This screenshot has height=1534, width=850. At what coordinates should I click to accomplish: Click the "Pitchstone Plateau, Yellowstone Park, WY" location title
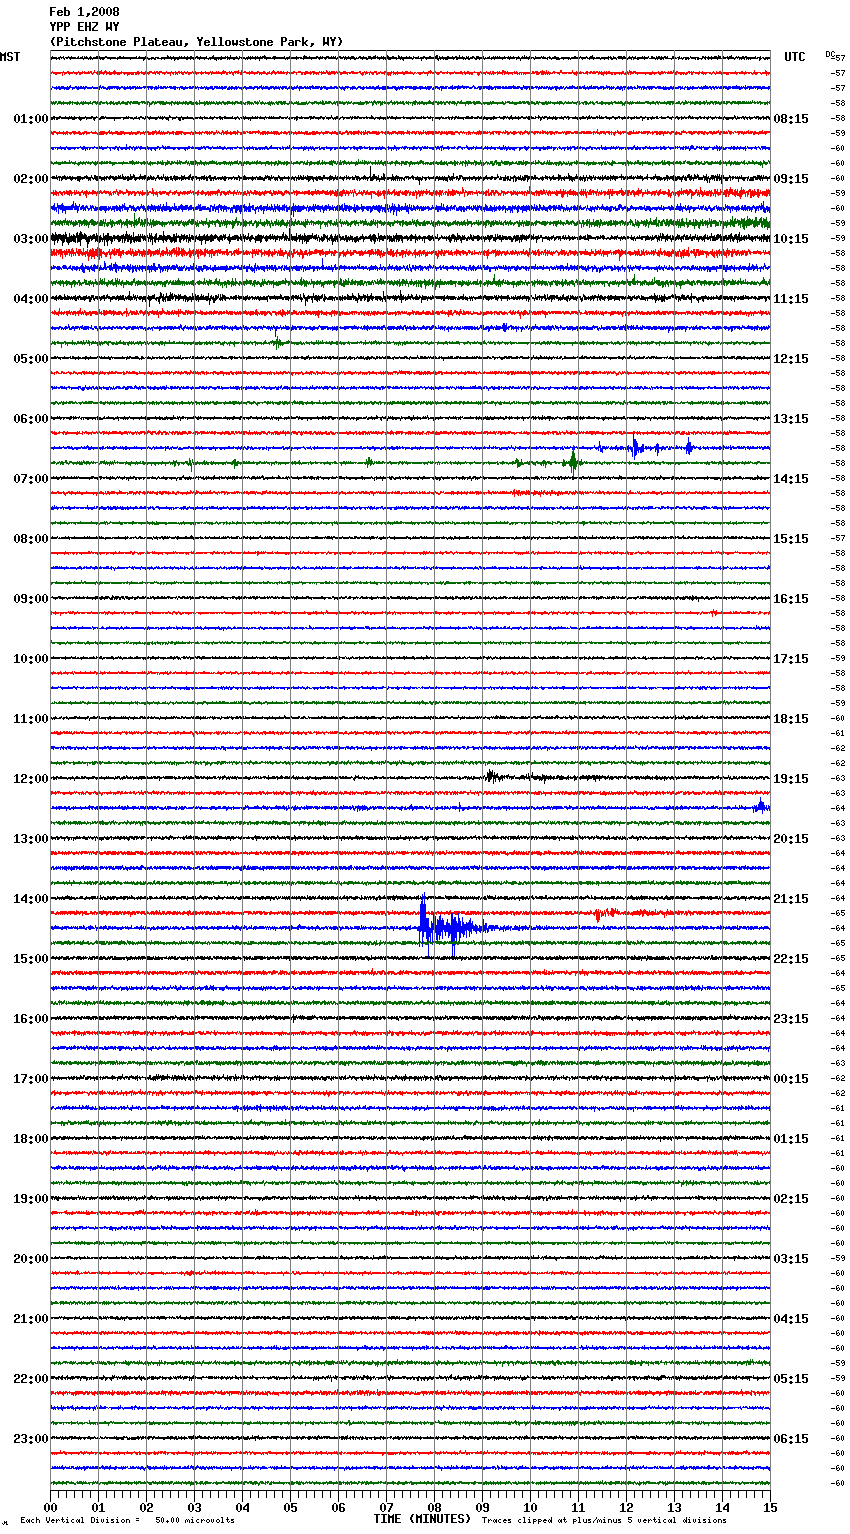pos(196,42)
